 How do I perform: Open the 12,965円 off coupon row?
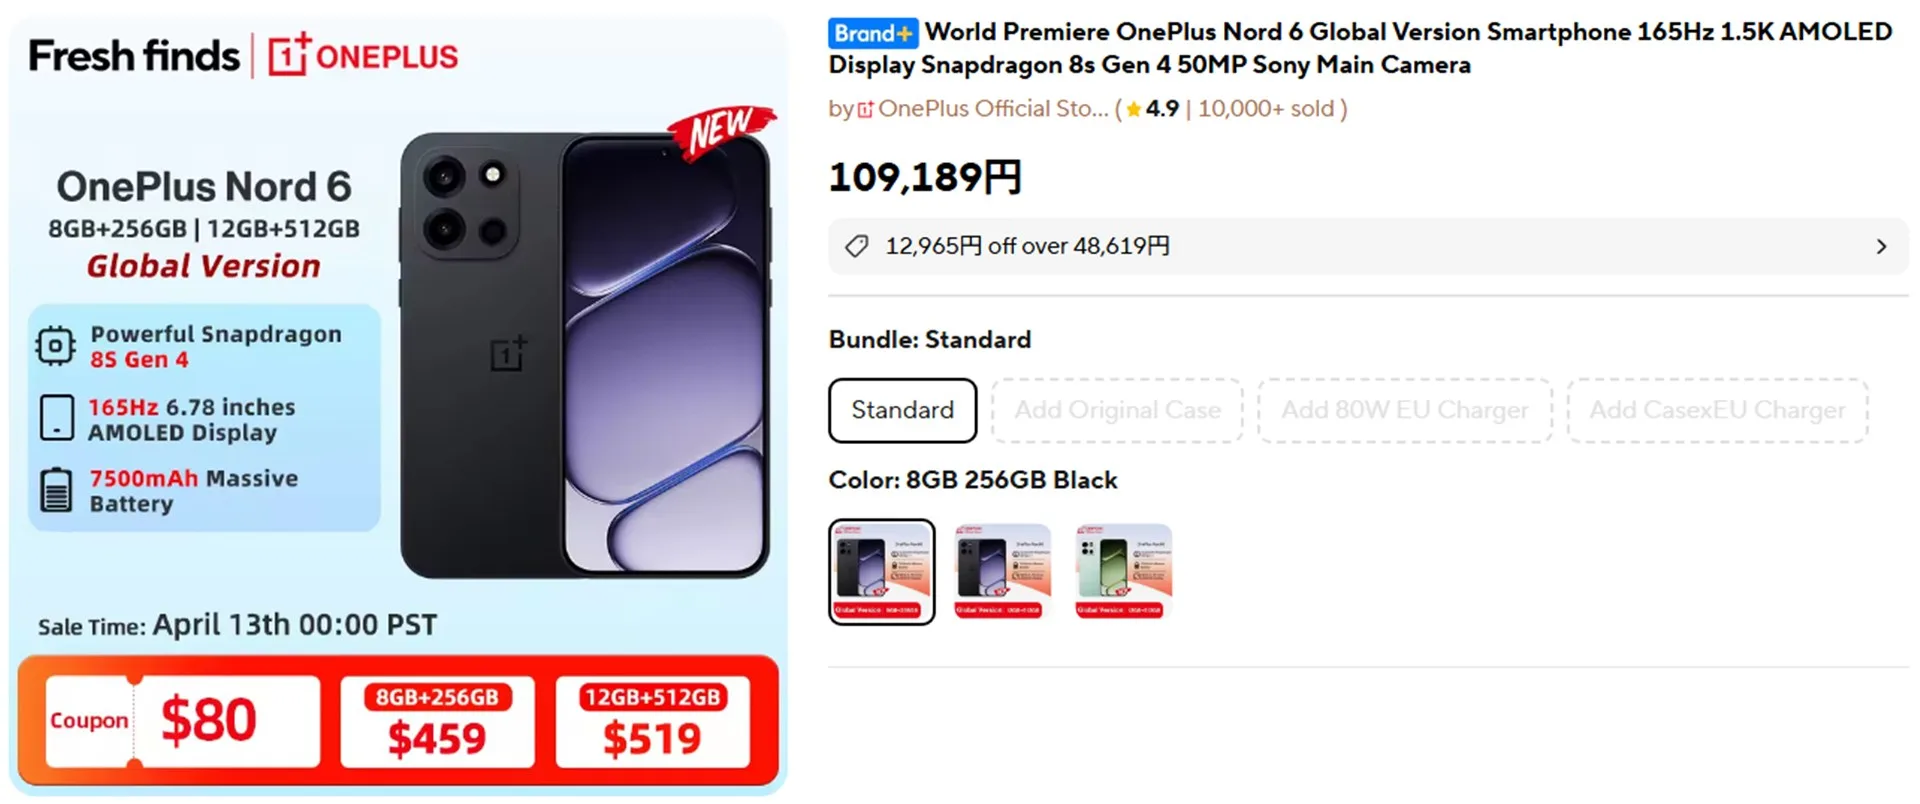point(1368,246)
